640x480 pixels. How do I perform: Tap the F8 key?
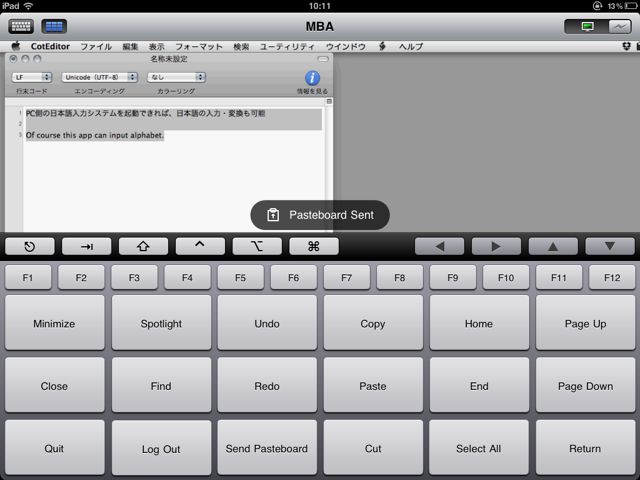click(400, 278)
